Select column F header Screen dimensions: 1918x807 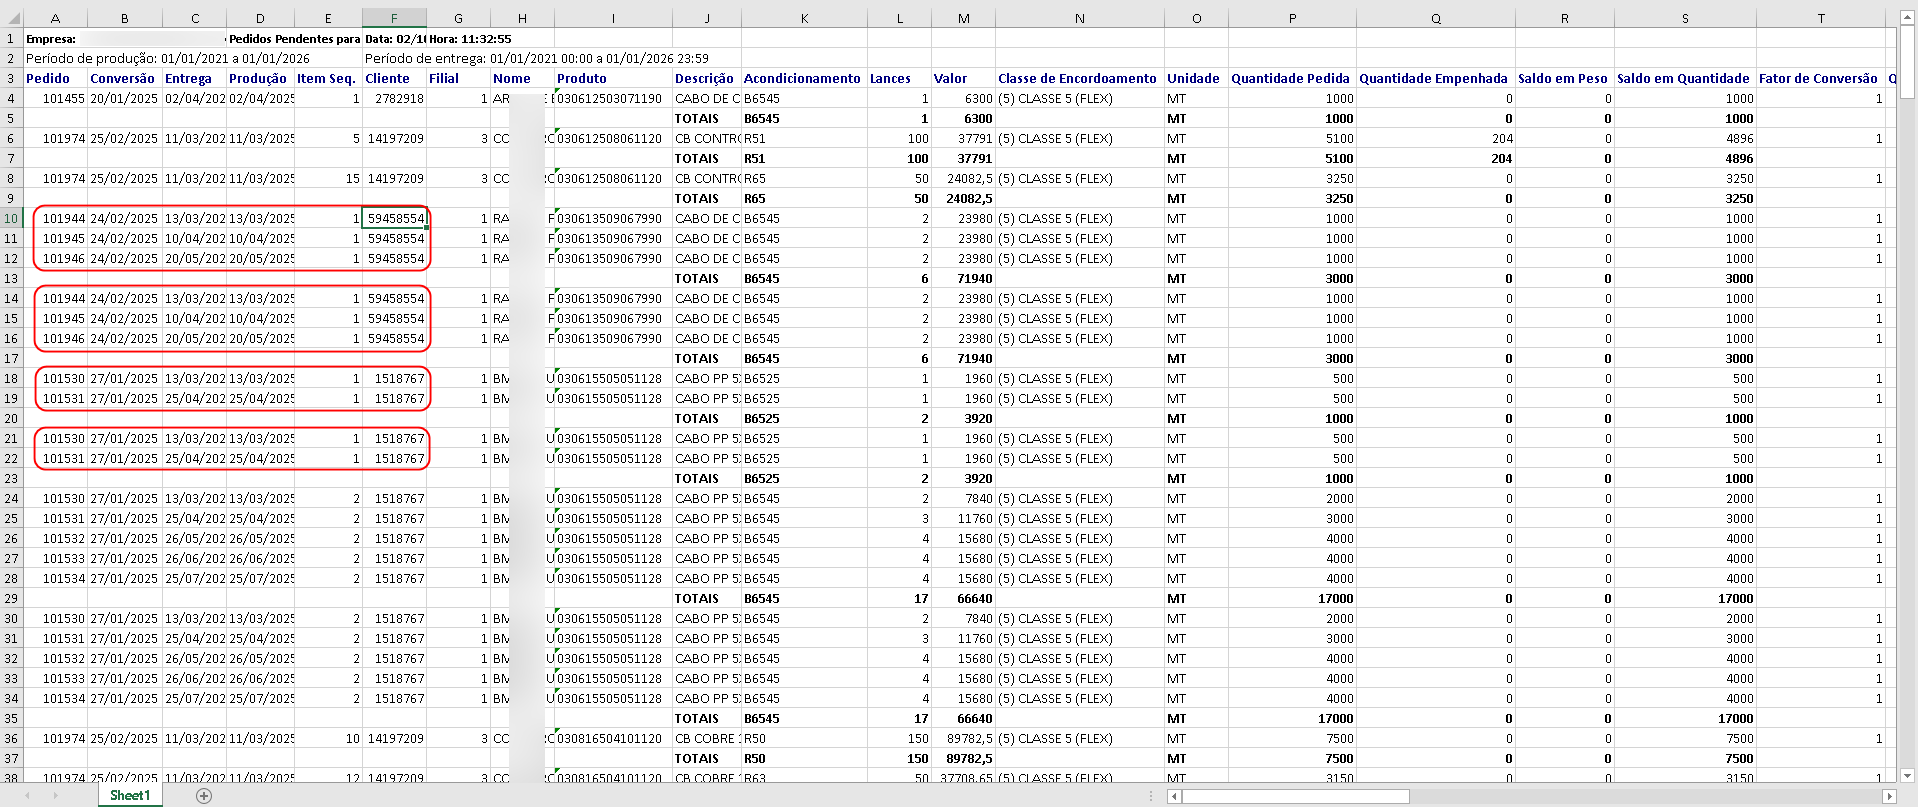(394, 18)
